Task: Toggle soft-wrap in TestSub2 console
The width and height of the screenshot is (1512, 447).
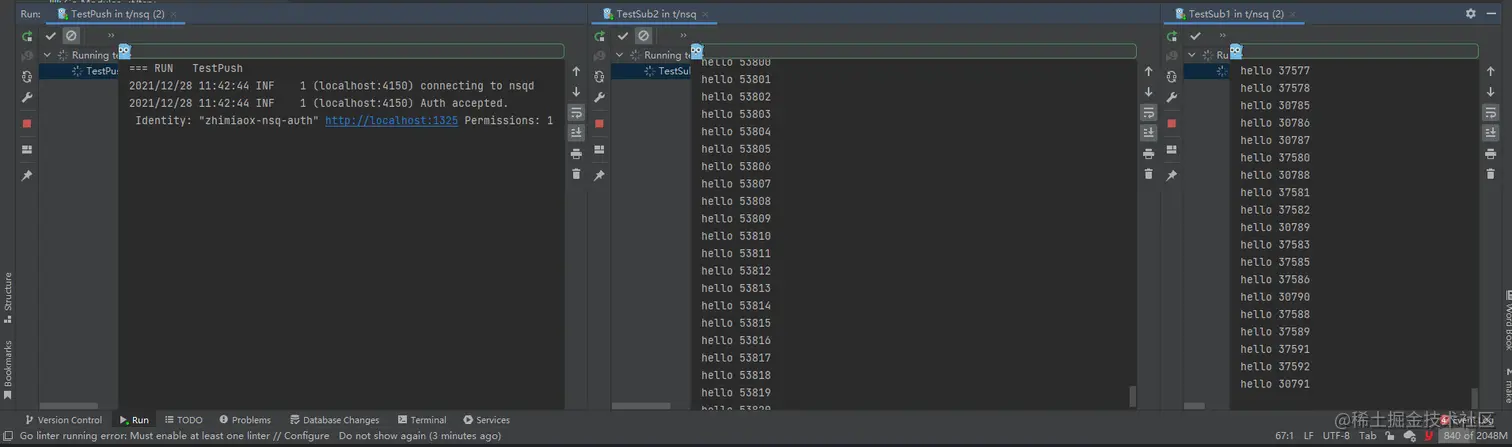Action: pyautogui.click(x=1148, y=112)
